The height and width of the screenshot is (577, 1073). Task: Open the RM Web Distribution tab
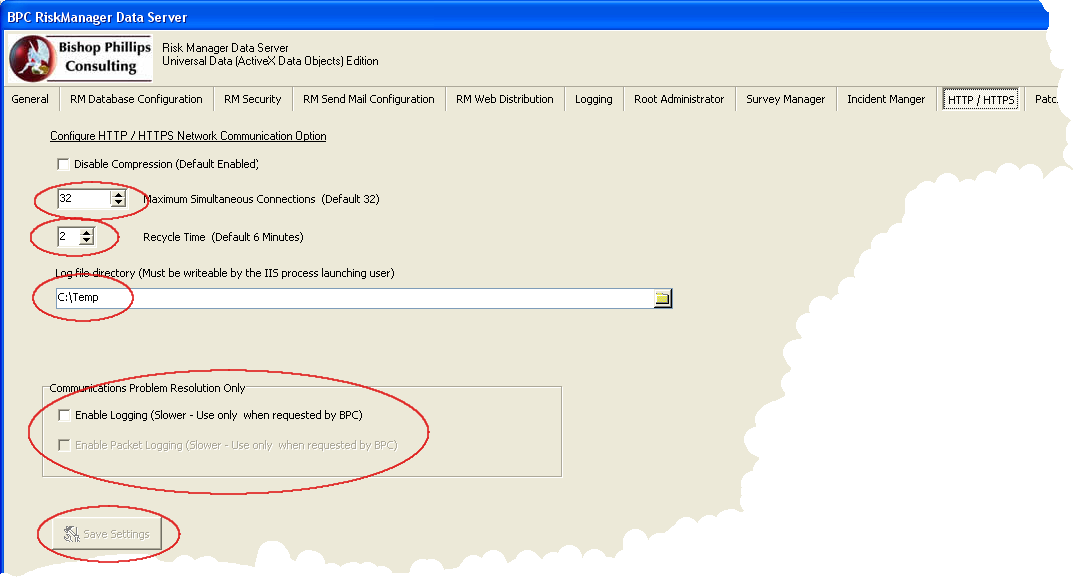(x=504, y=99)
